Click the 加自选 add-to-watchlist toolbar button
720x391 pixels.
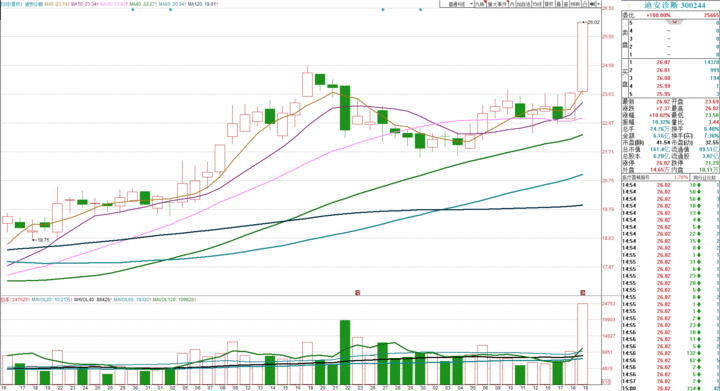523,4
